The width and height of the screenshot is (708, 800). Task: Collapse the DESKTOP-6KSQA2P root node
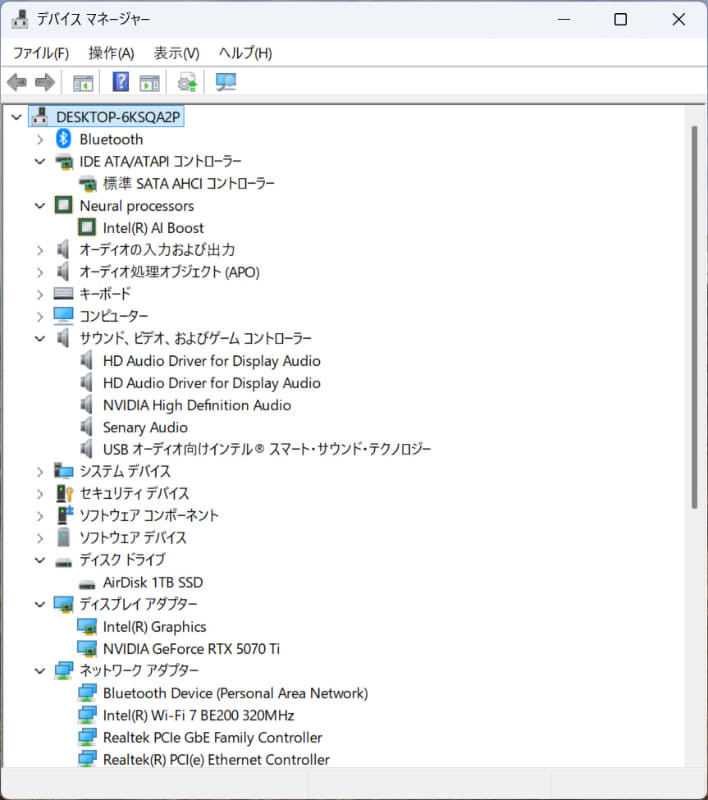click(x=16, y=117)
